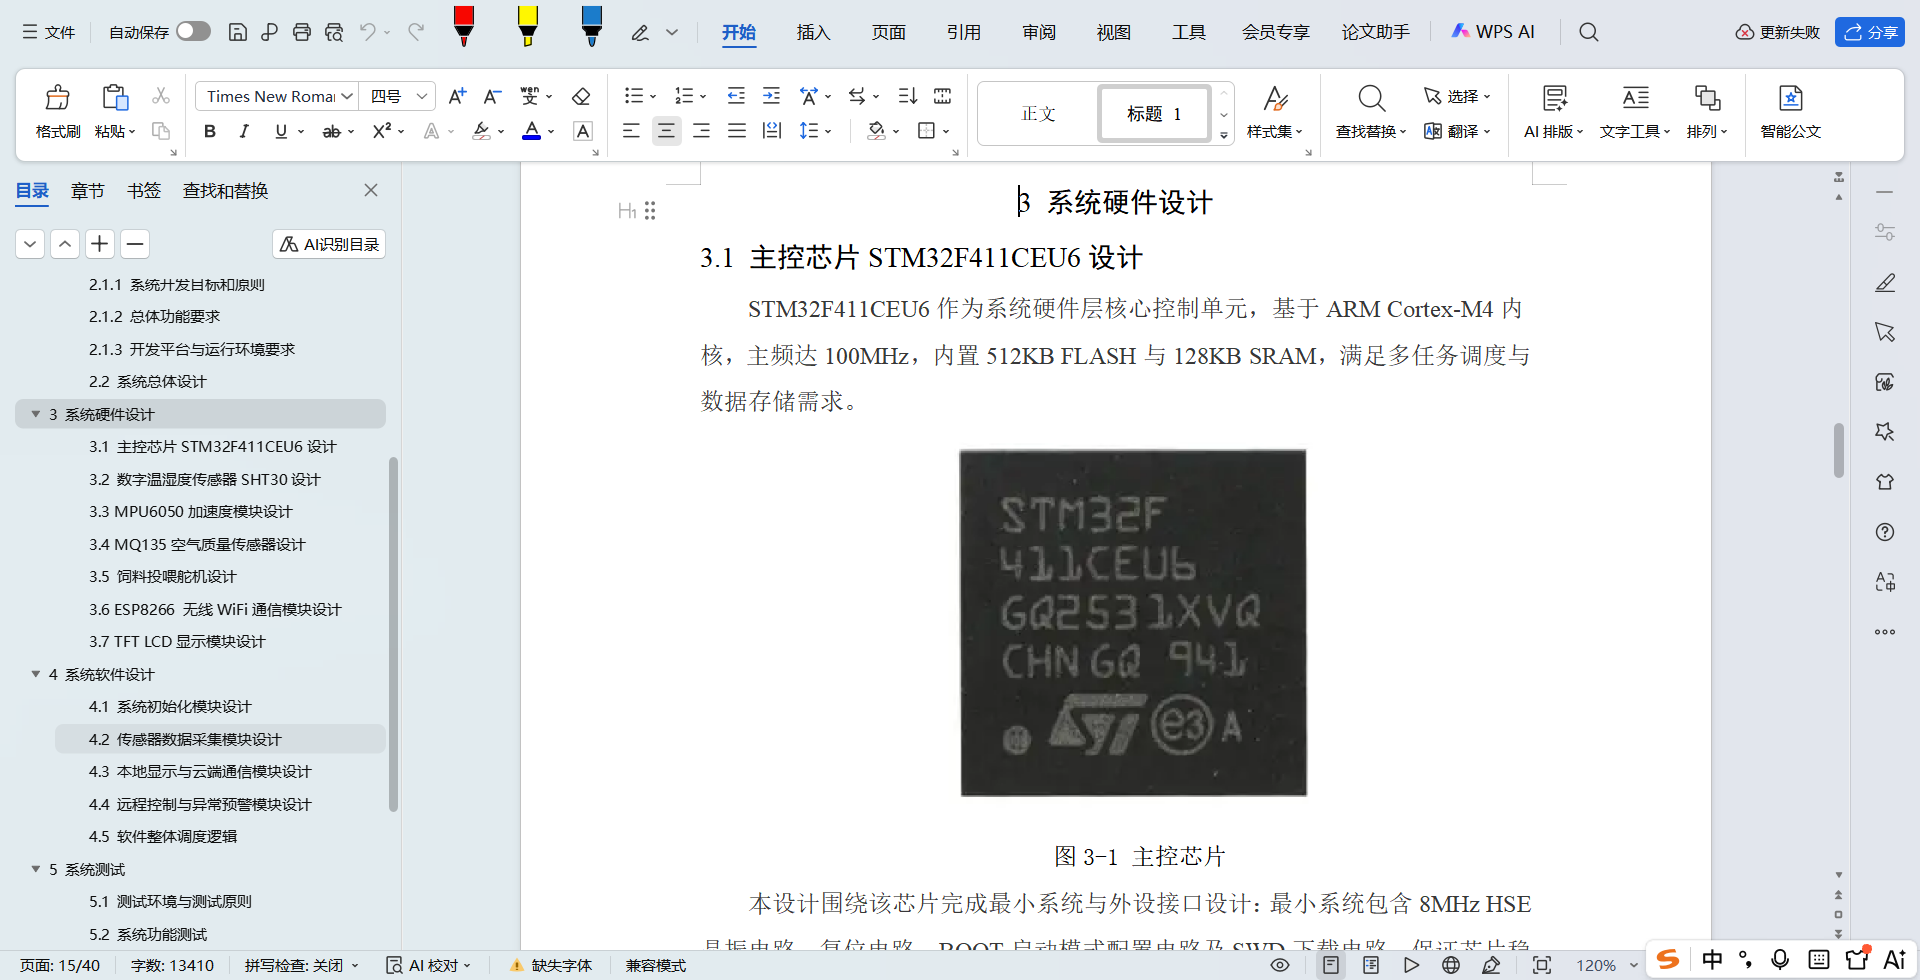This screenshot has width=1920, height=980.
Task: Open the Translate (翻译) dropdown
Action: point(1457,131)
